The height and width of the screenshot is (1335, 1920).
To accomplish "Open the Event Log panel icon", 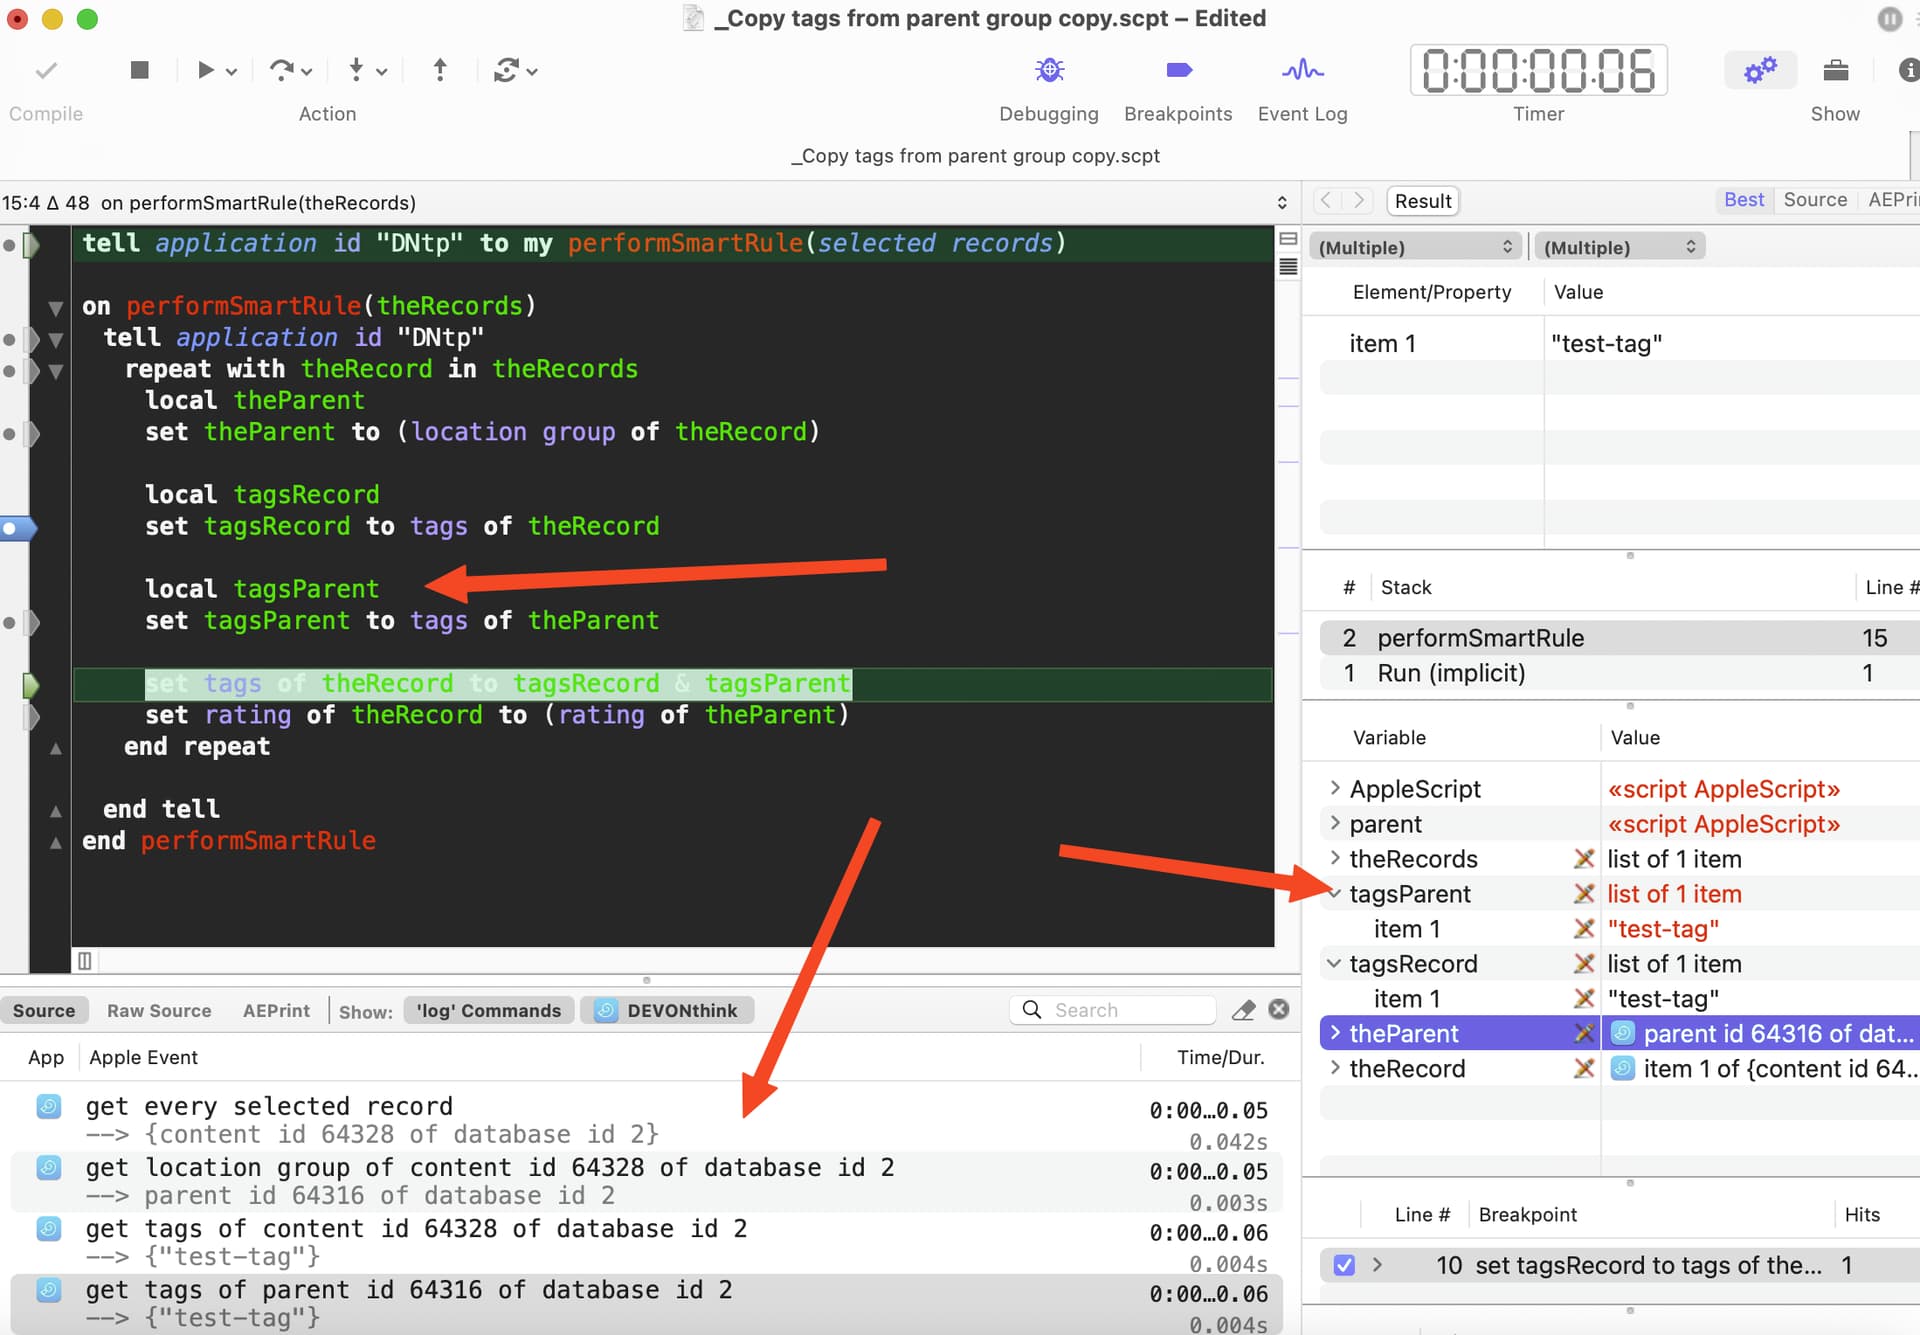I will 1301,70.
